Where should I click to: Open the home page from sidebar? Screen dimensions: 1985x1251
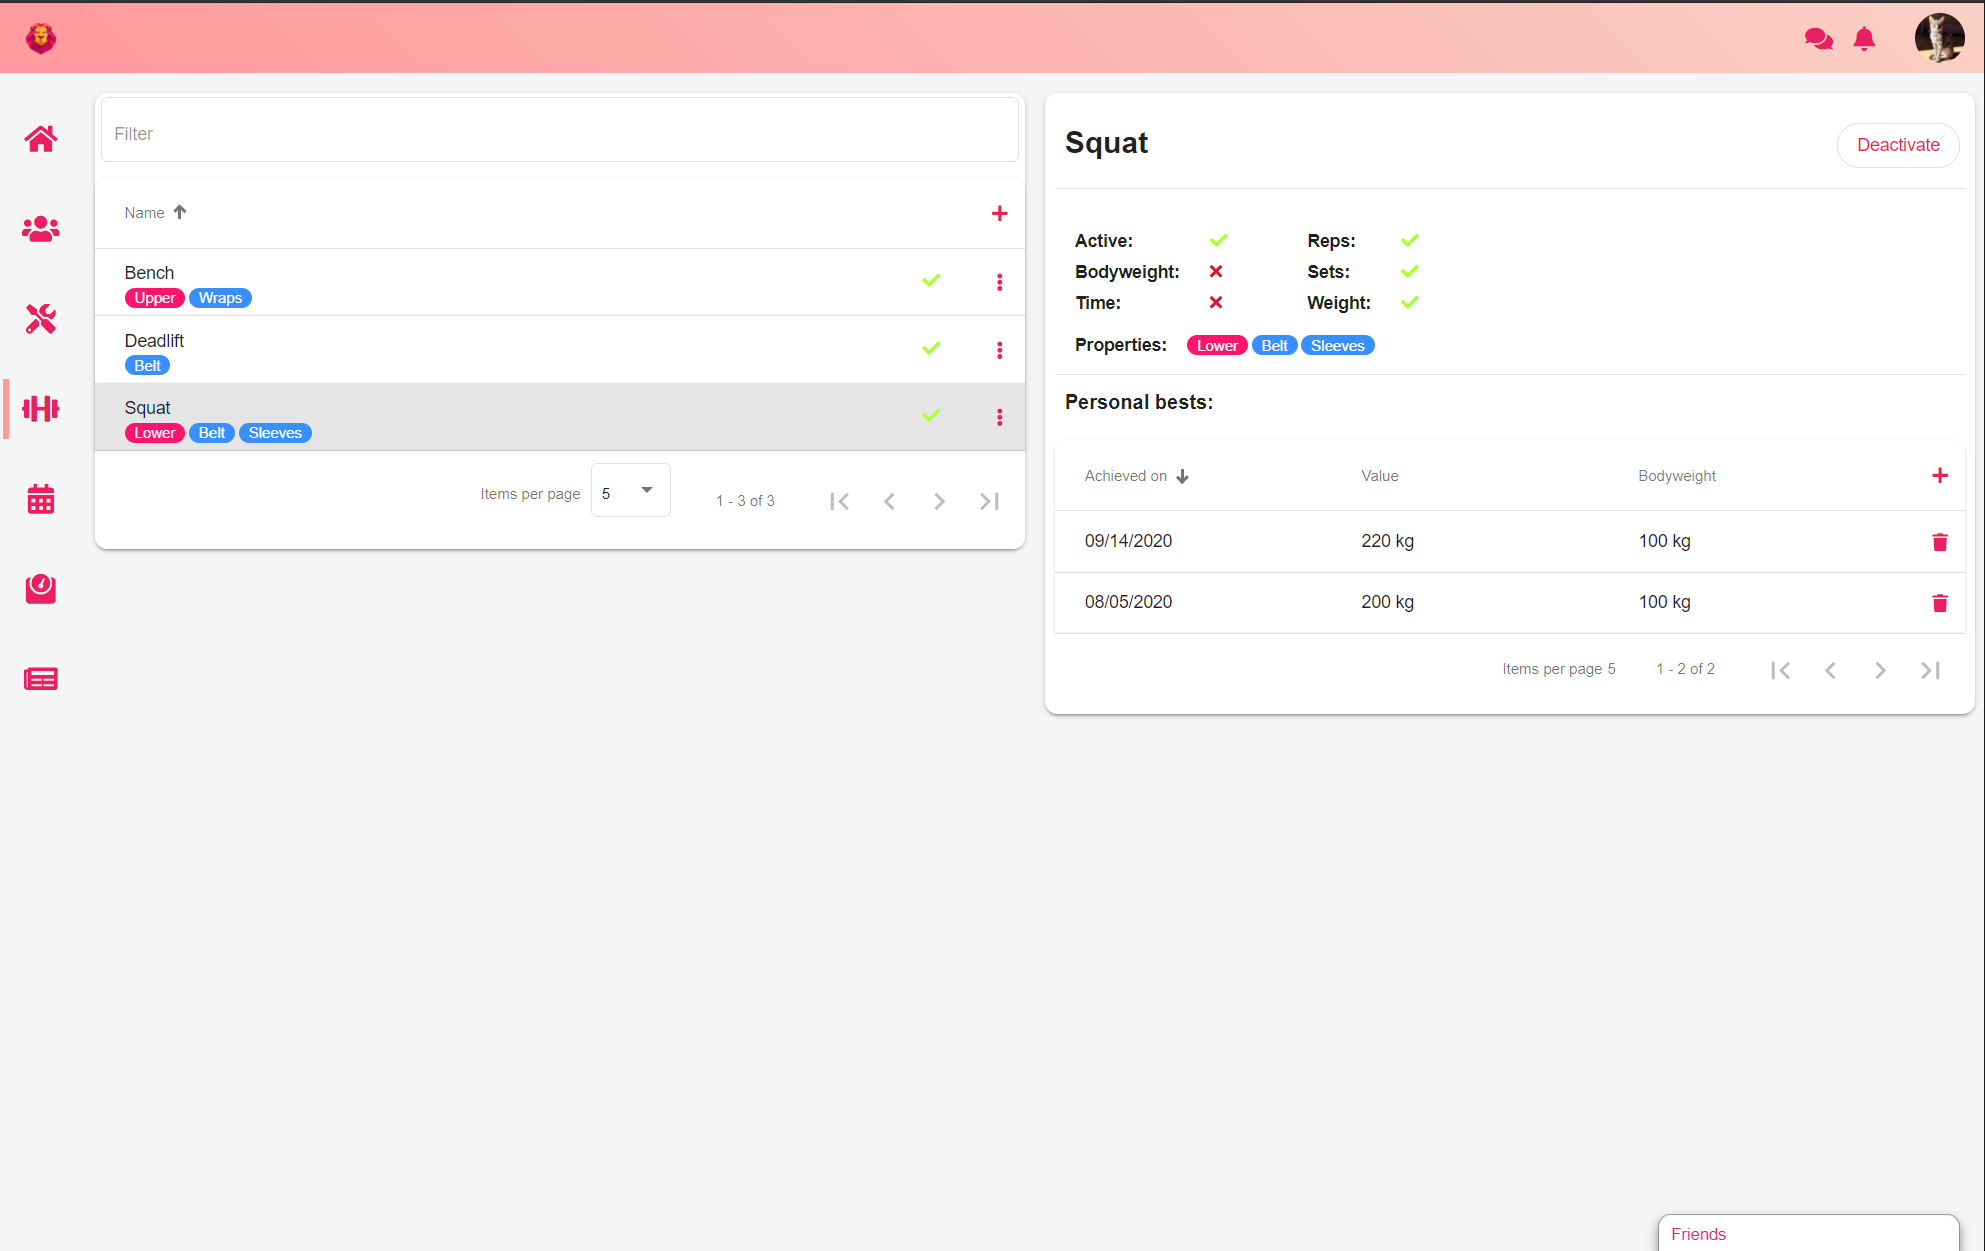coord(41,139)
